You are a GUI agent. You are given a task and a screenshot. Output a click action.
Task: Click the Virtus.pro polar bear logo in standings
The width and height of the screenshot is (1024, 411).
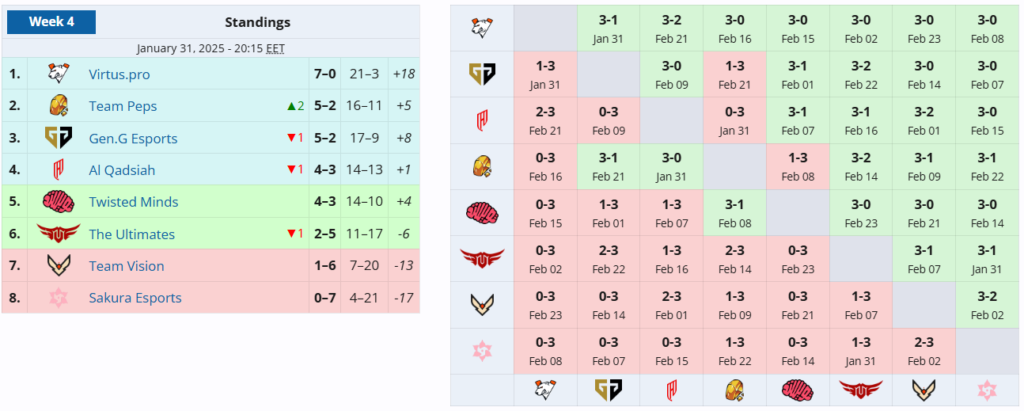pyautogui.click(x=58, y=74)
